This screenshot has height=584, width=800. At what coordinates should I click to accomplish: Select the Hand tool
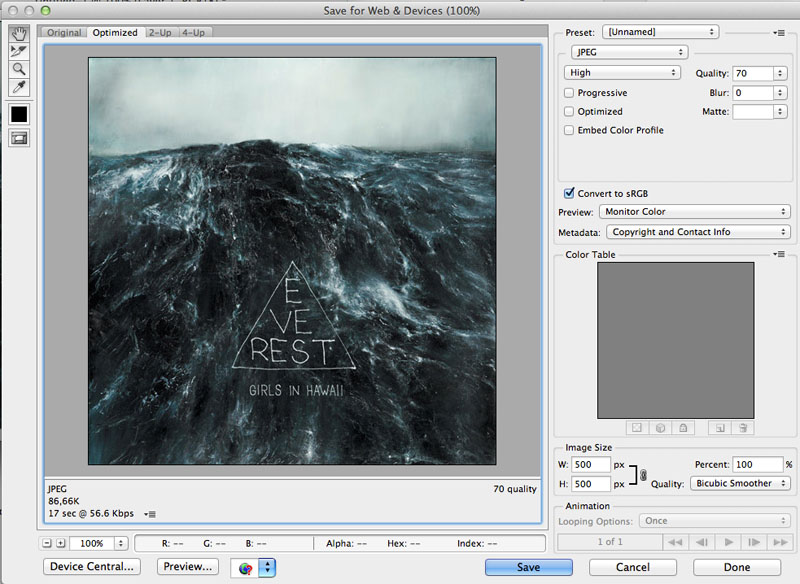[x=19, y=33]
